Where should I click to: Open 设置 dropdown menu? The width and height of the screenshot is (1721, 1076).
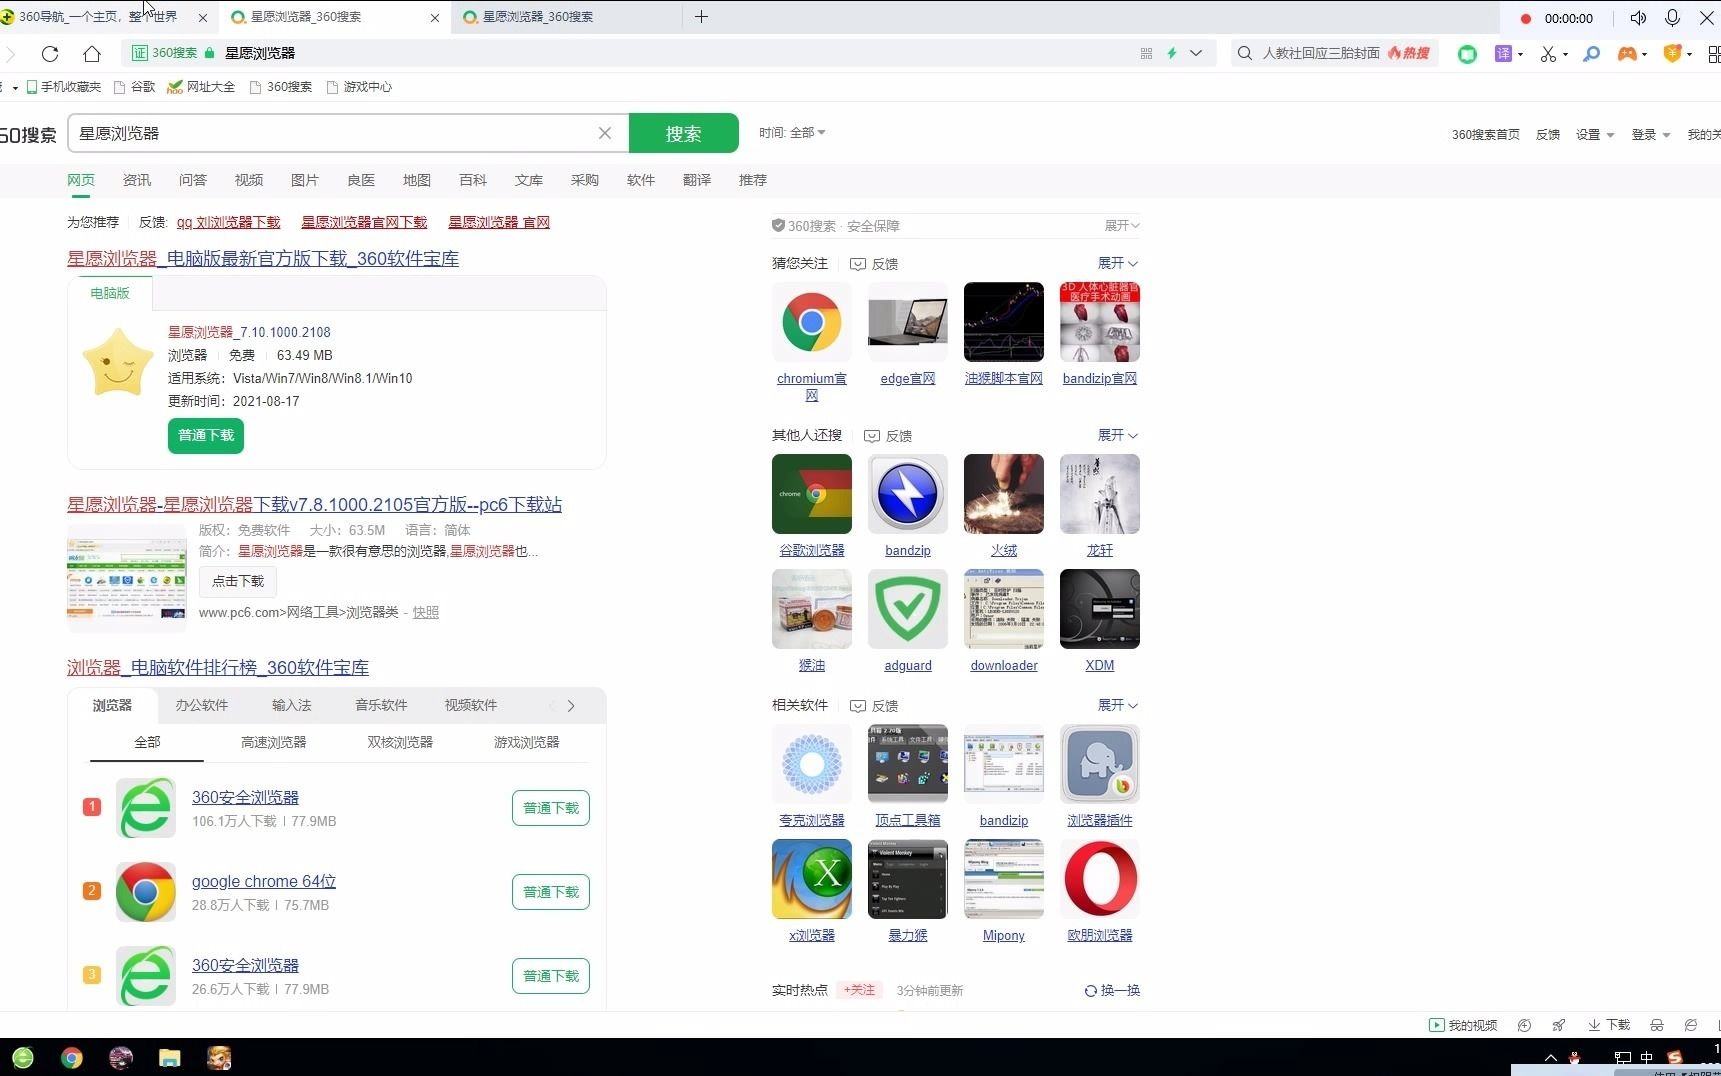pos(1595,134)
